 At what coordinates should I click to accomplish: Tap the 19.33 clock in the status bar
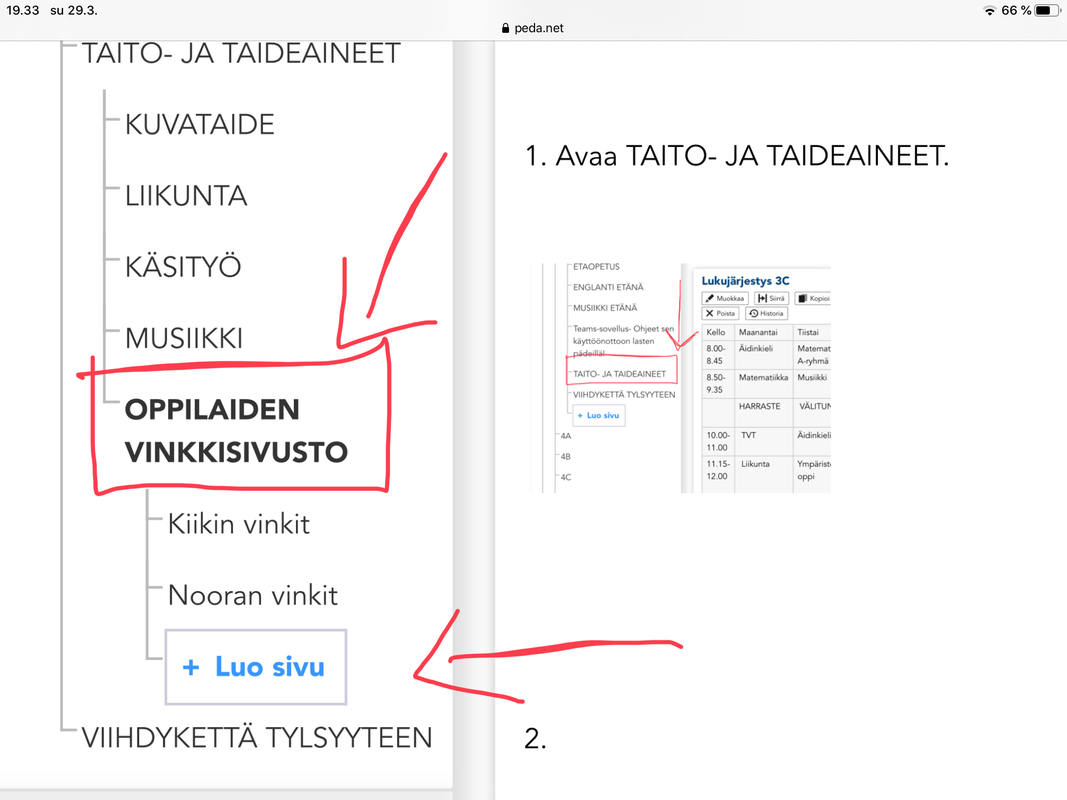[x=20, y=10]
